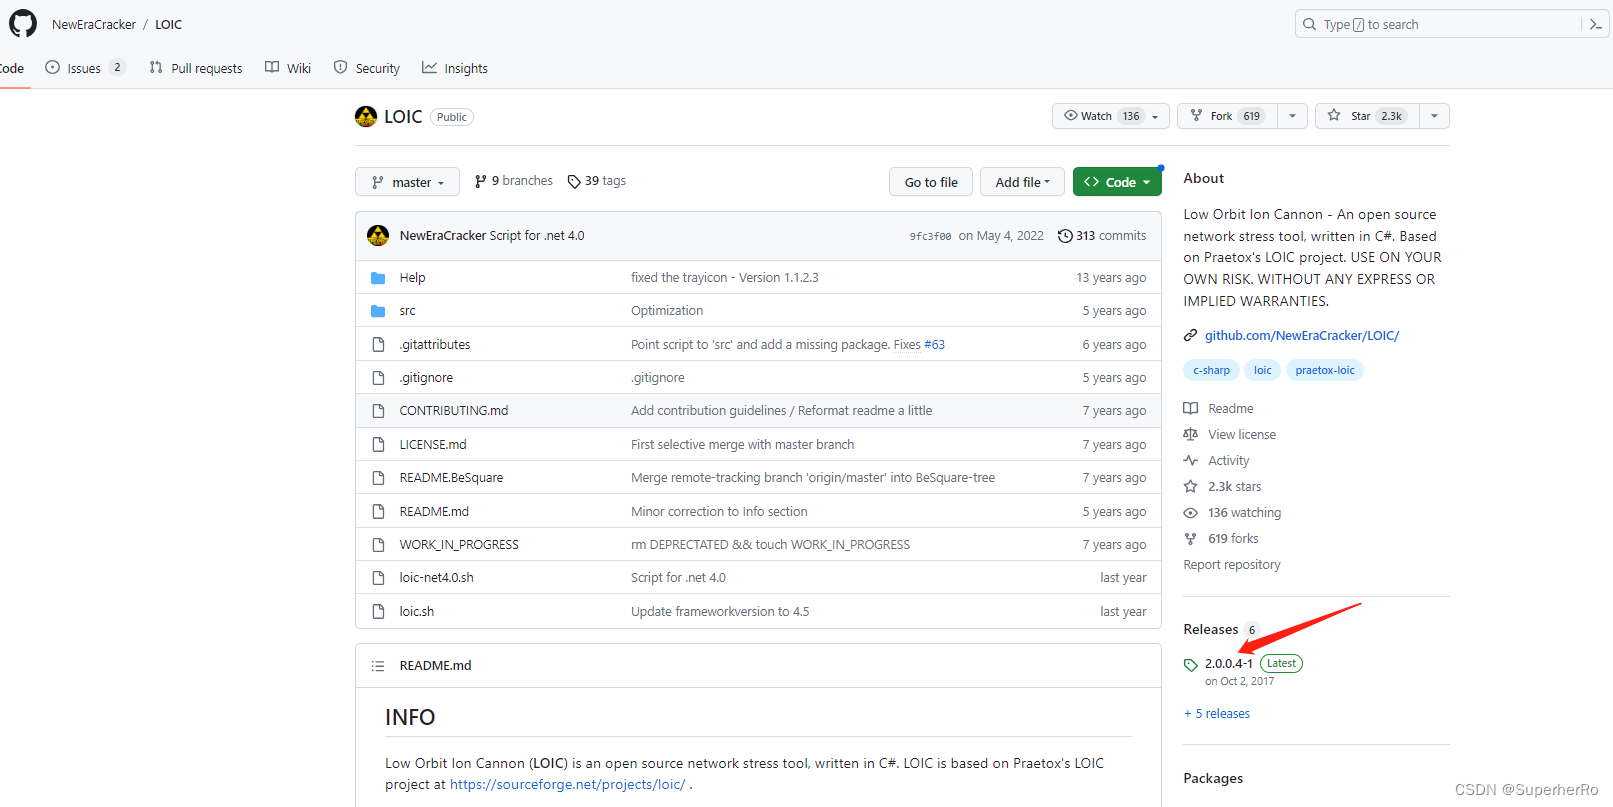Click the Readme book icon in About
The height and width of the screenshot is (807, 1613).
pyautogui.click(x=1190, y=408)
